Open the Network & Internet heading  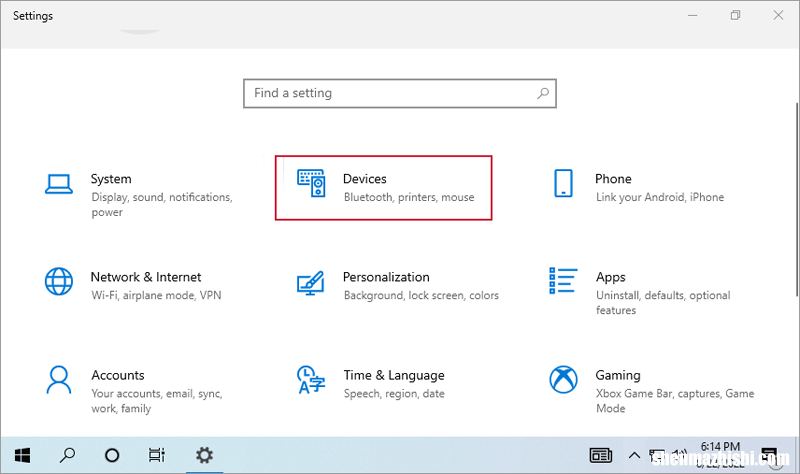click(146, 277)
